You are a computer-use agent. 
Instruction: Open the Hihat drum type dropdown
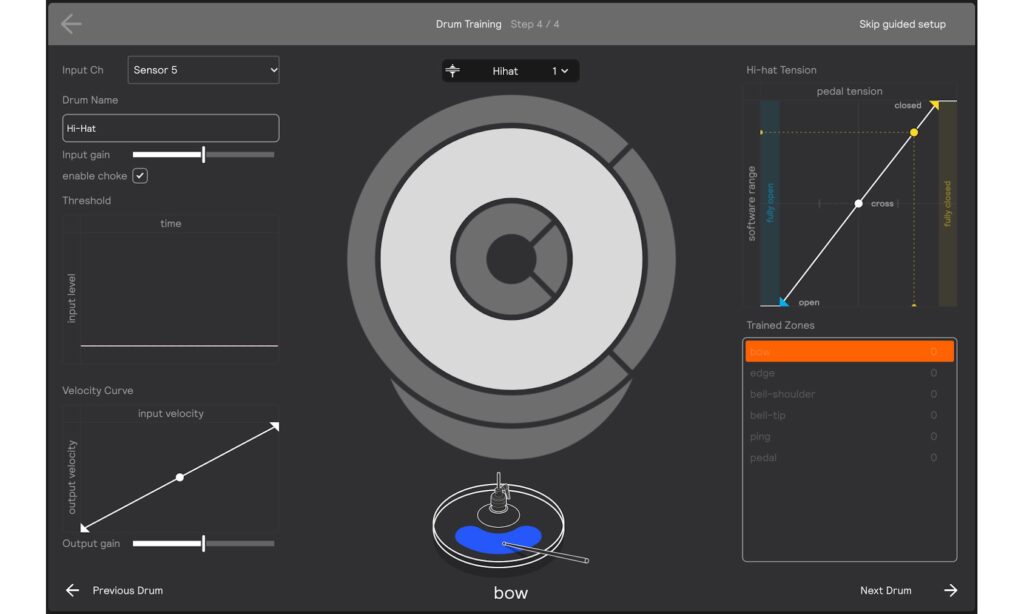tap(505, 71)
